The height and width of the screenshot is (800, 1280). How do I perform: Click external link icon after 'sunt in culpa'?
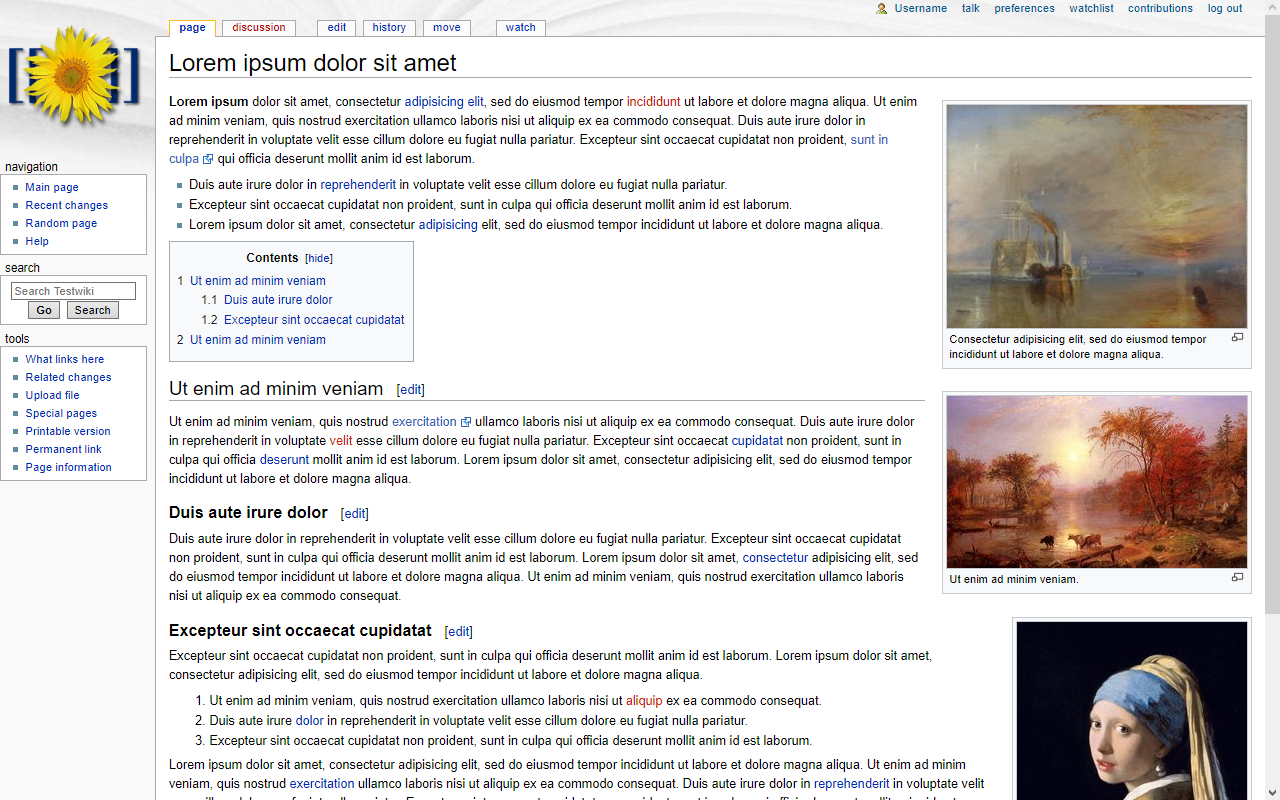[208, 159]
